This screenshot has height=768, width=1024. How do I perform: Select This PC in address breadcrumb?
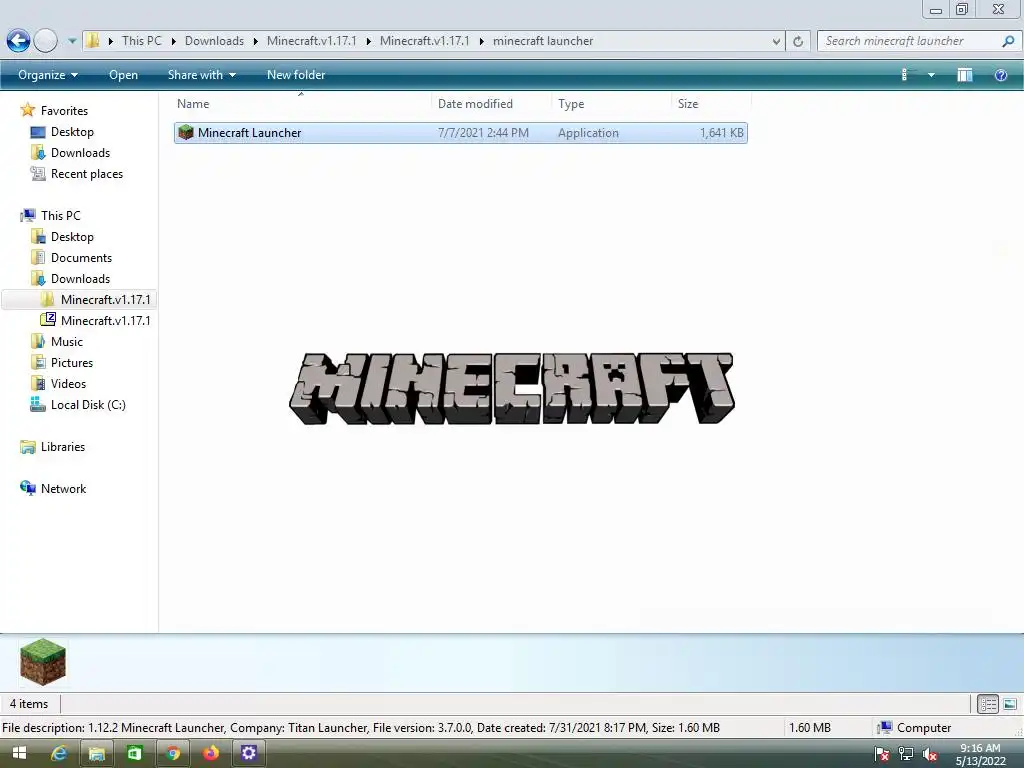142,40
